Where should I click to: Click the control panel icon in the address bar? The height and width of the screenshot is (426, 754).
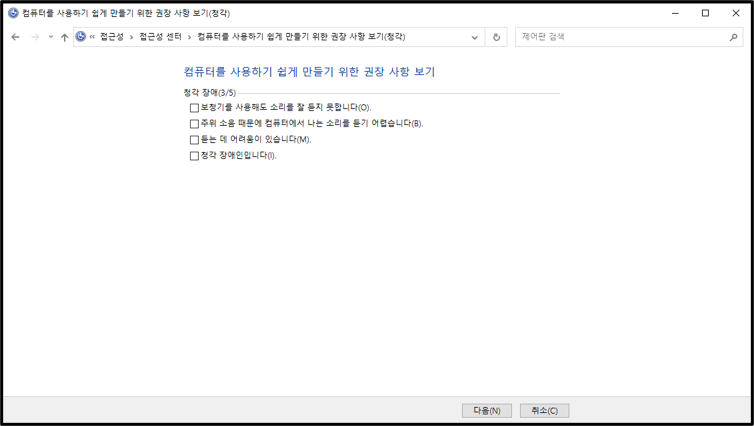pyautogui.click(x=81, y=37)
